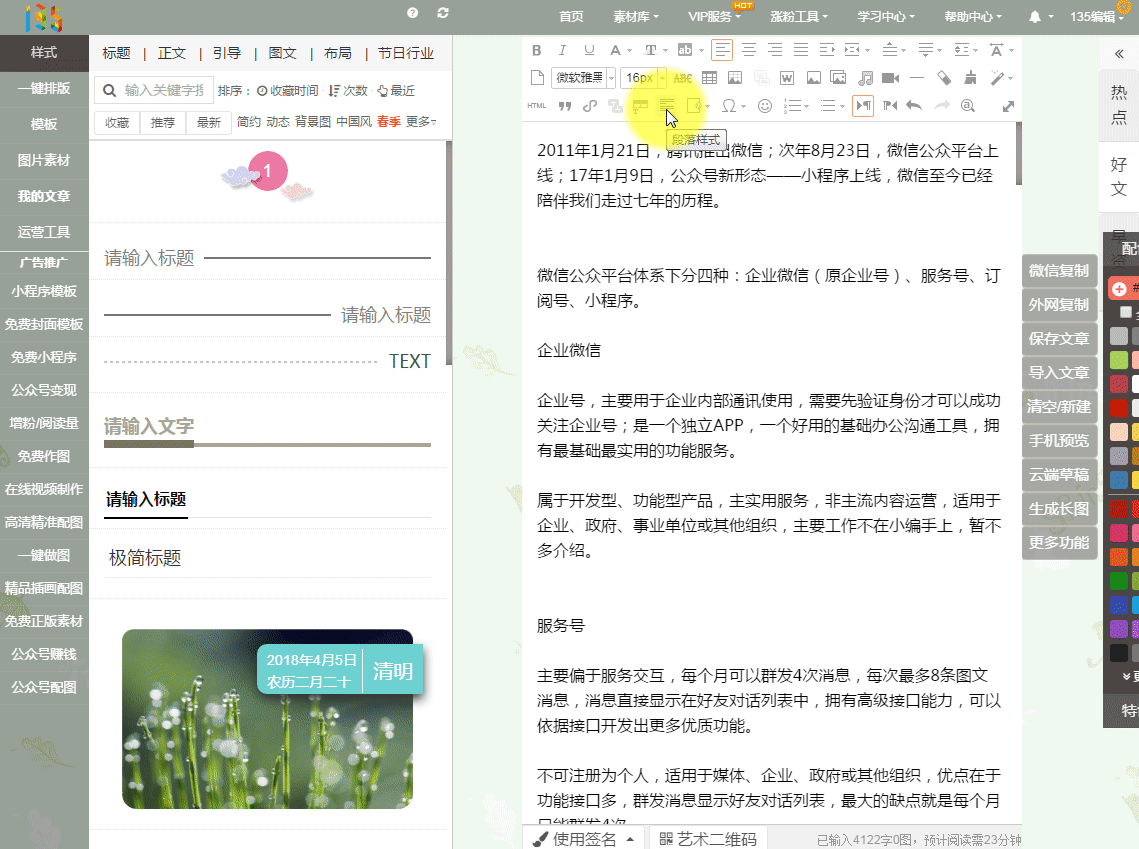The width and height of the screenshot is (1139, 849).
Task: Click the music note audio icon
Action: [x=865, y=78]
